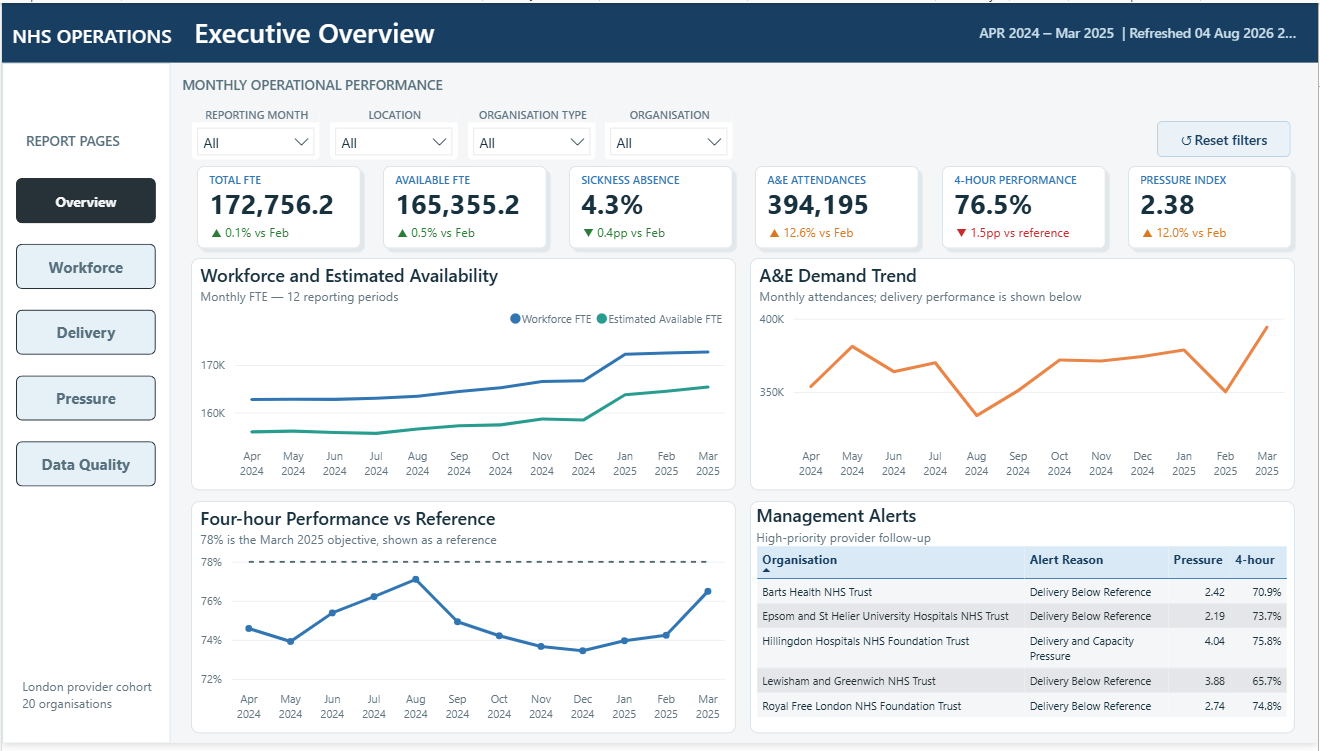Click the Reset filters button
This screenshot has width=1320, height=751.
coord(1224,140)
